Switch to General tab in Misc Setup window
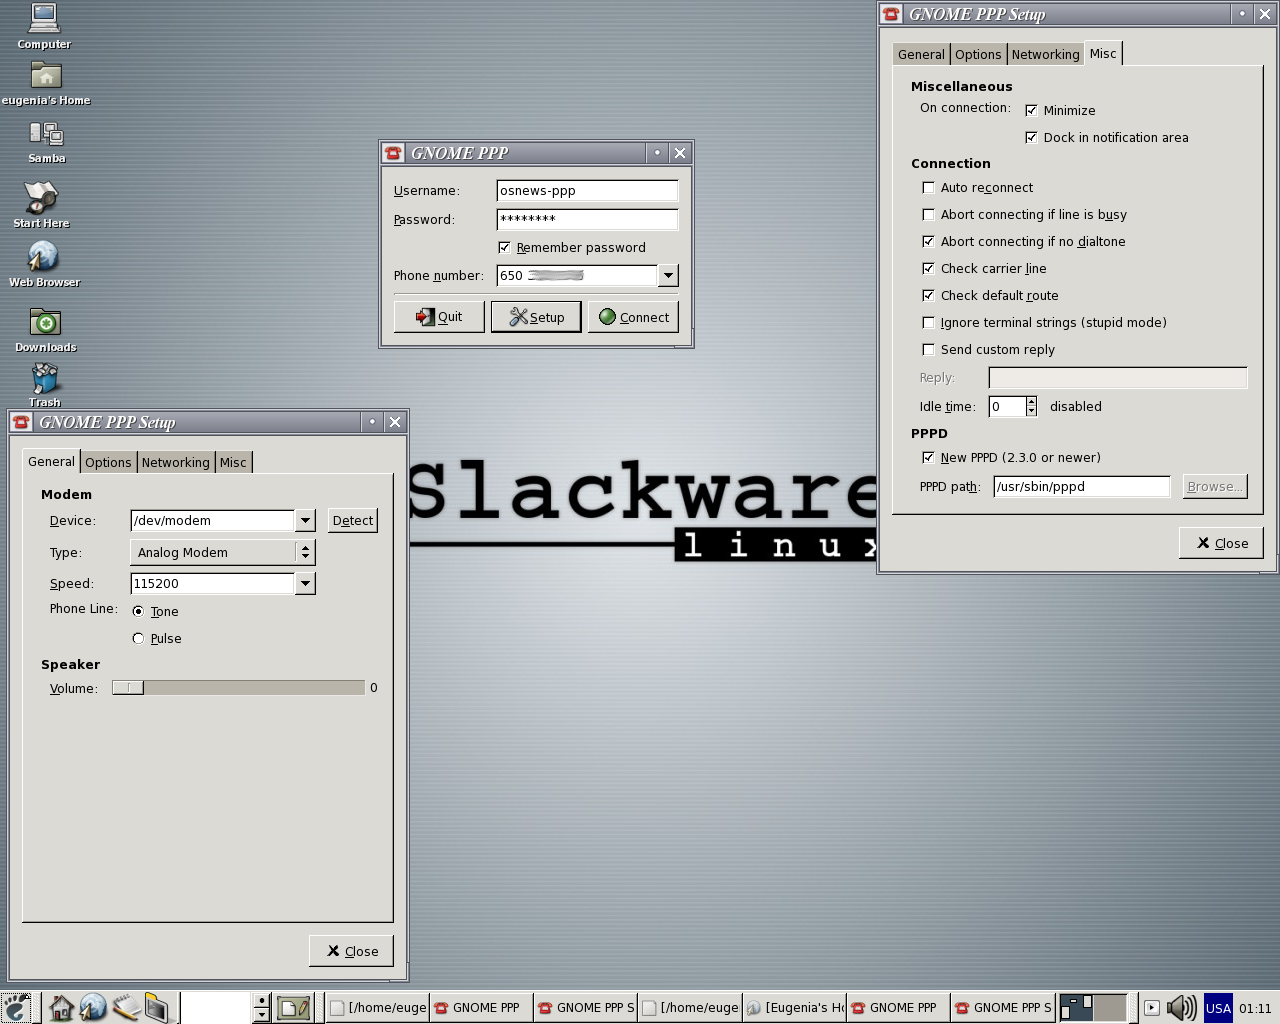1280x1024 pixels. pos(921,54)
